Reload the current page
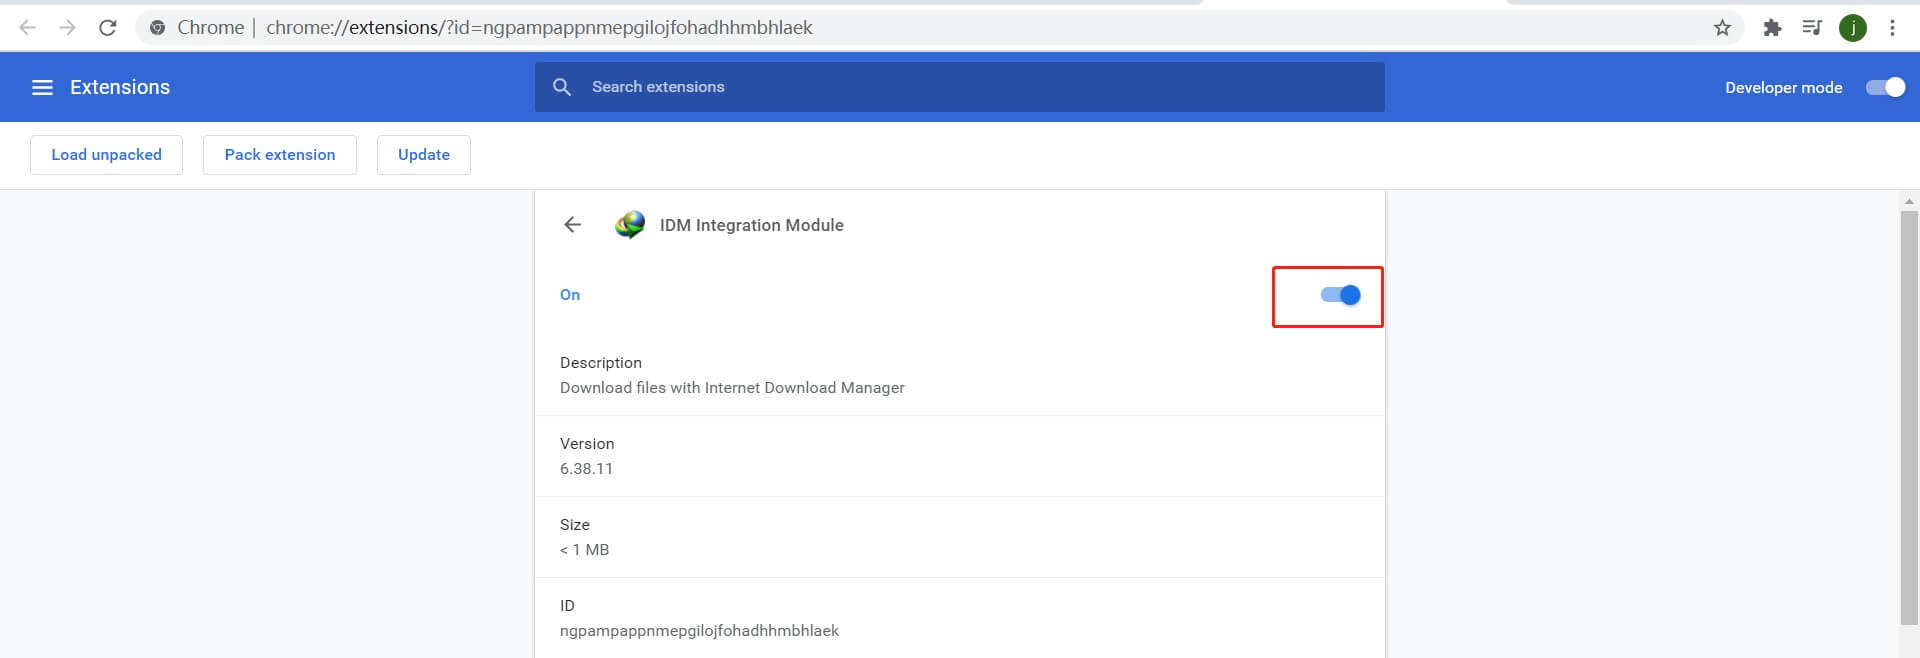This screenshot has width=1920, height=658. click(107, 28)
